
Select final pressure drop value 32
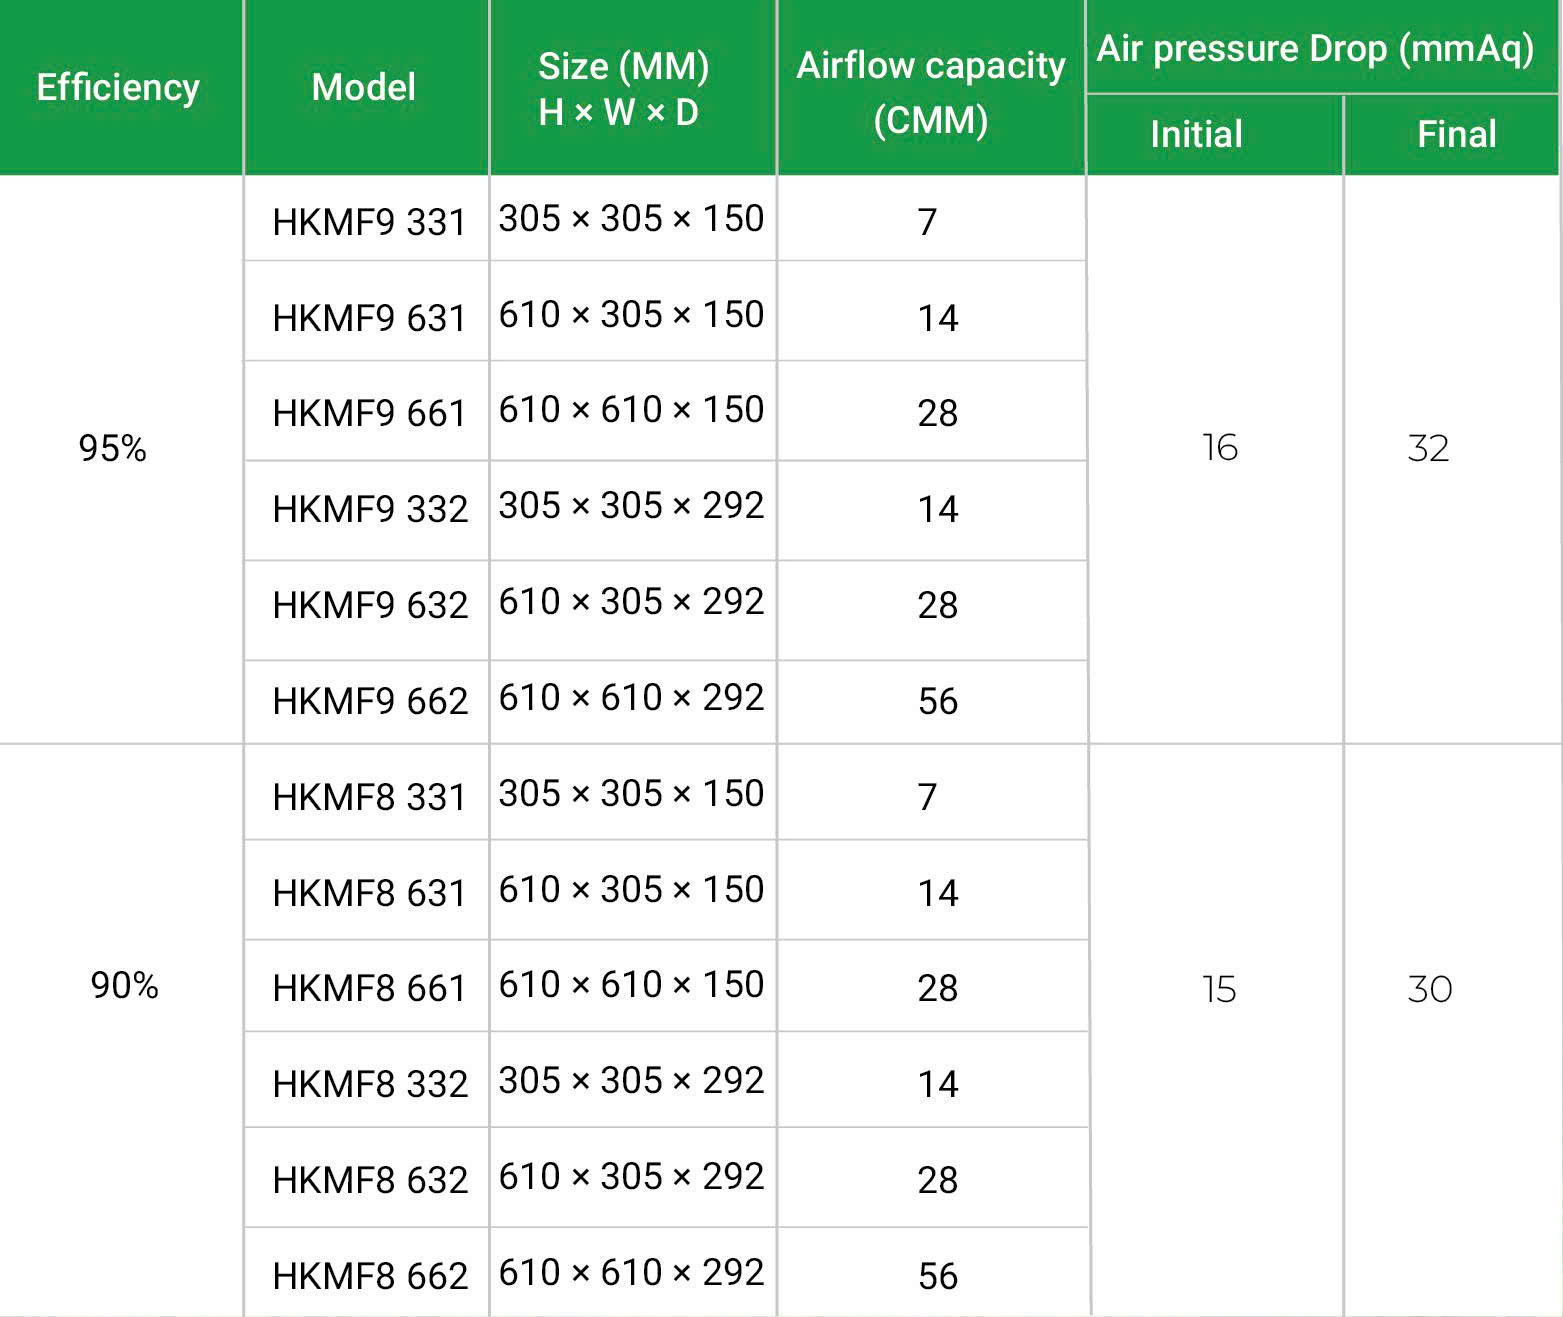1428,449
